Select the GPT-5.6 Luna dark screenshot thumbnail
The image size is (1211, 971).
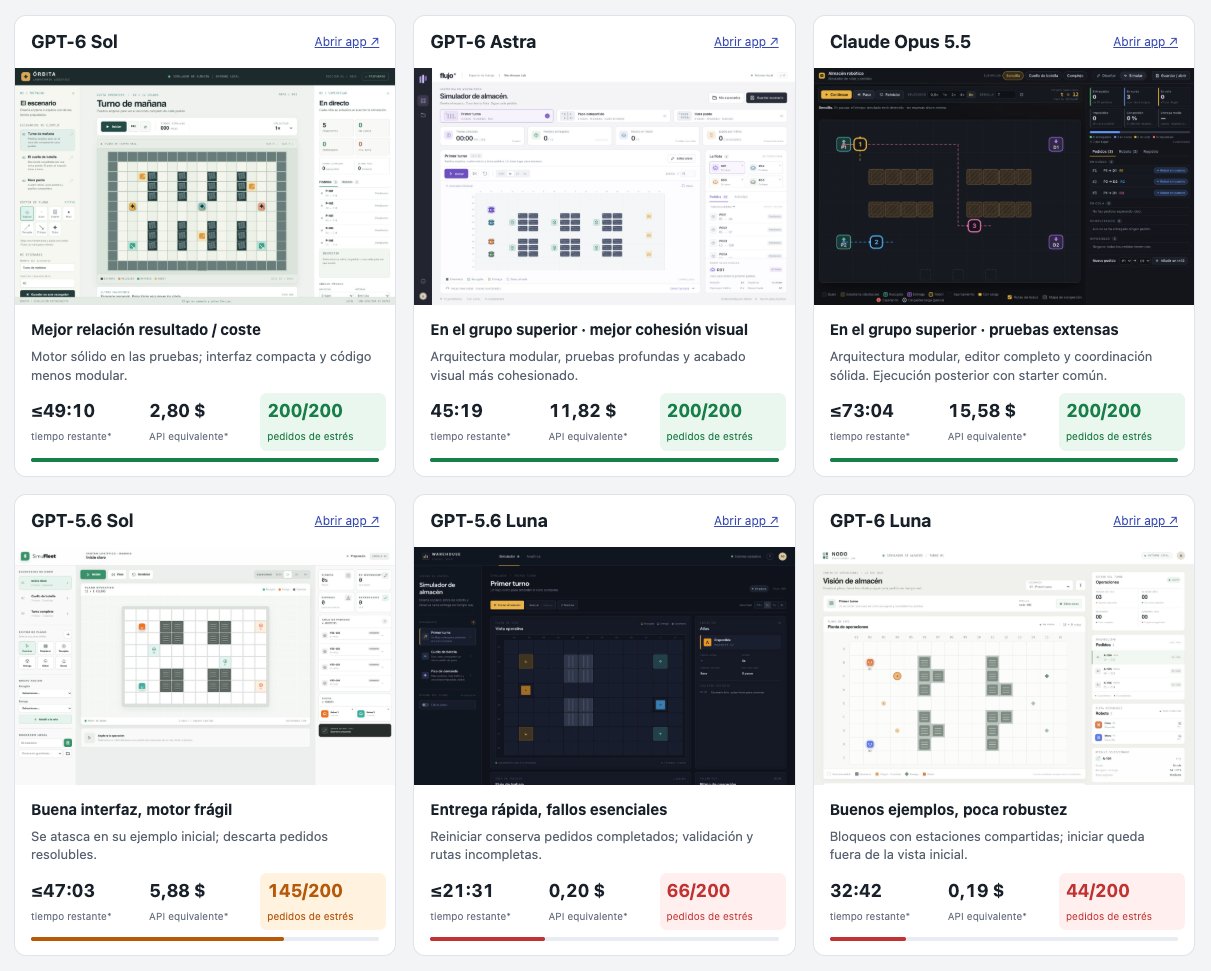click(605, 665)
